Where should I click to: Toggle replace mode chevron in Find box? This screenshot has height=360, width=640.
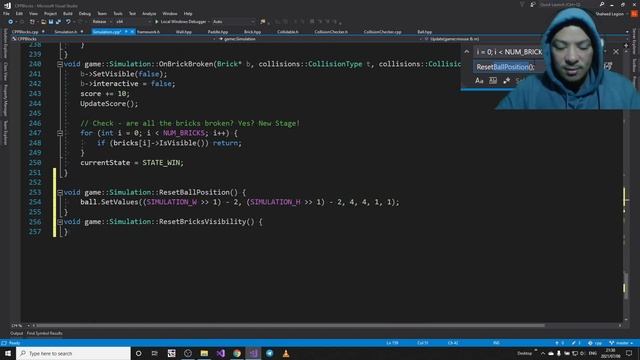pos(467,52)
